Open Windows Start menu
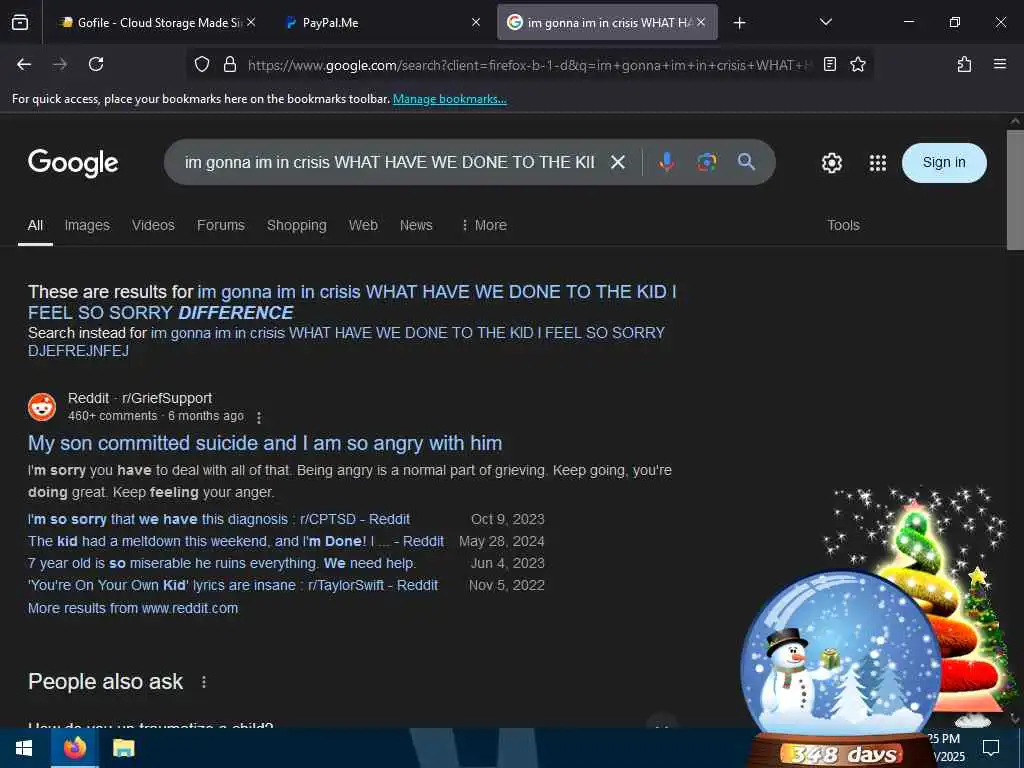The image size is (1024, 768). coord(24,748)
